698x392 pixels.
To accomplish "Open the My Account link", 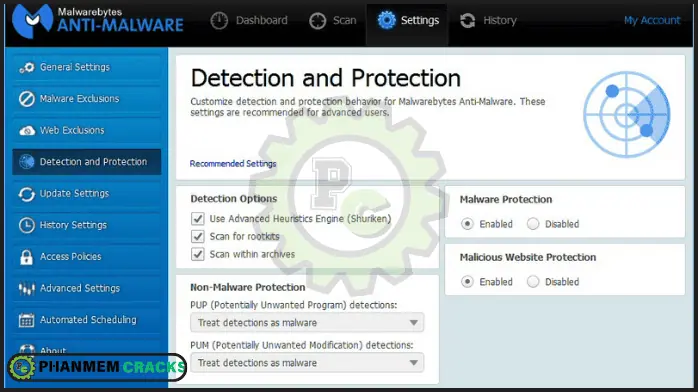I will pos(652,20).
